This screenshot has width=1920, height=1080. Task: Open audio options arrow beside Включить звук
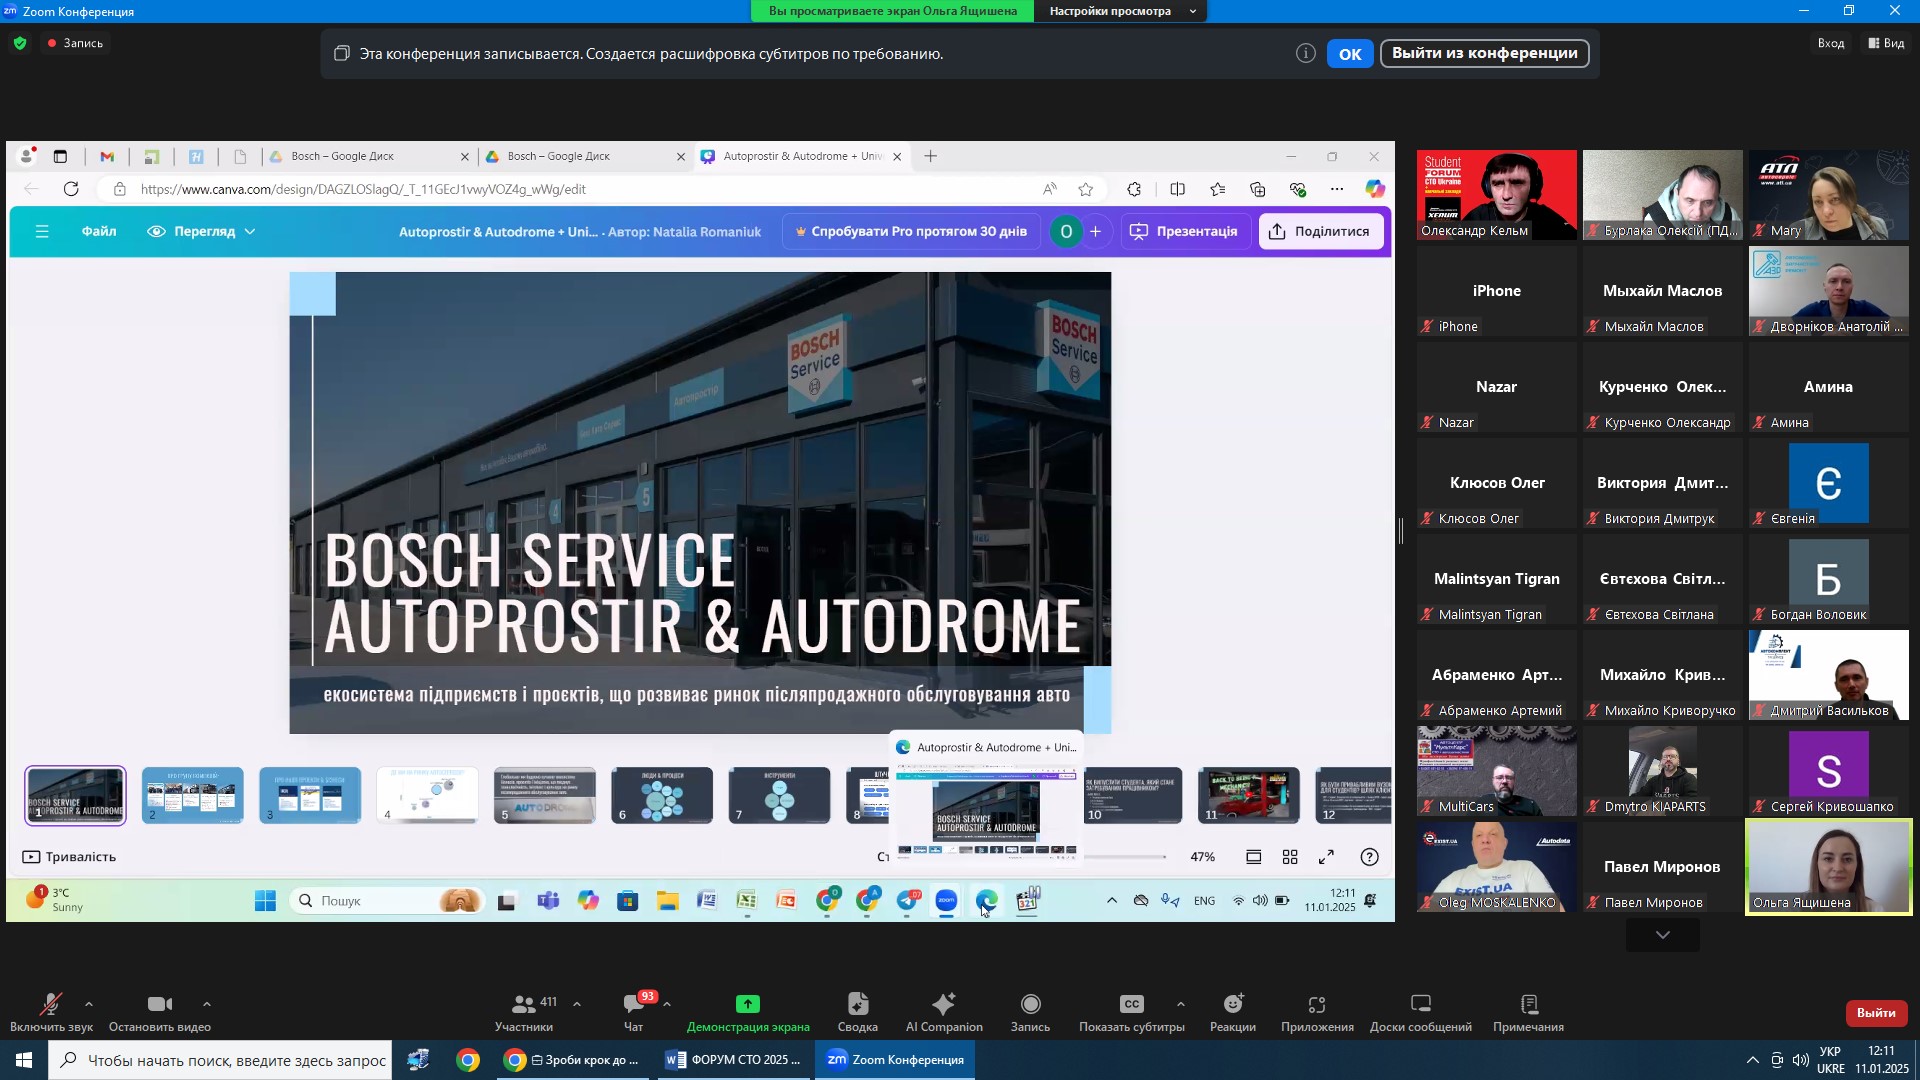point(89,1004)
